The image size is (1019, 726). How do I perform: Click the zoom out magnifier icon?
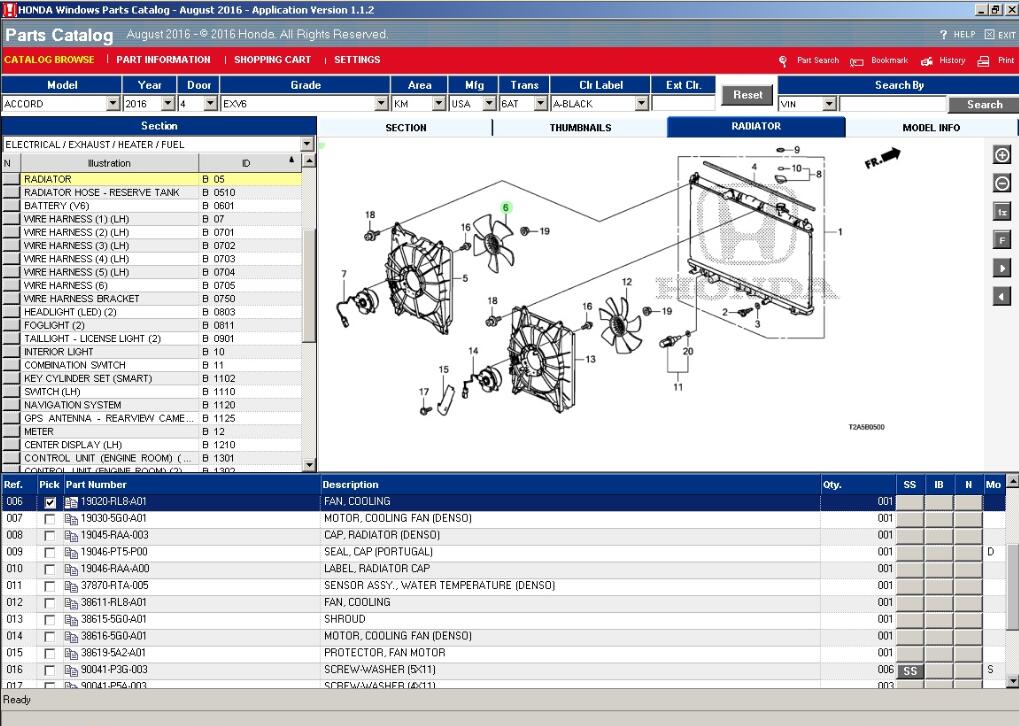pyautogui.click(x=1001, y=183)
